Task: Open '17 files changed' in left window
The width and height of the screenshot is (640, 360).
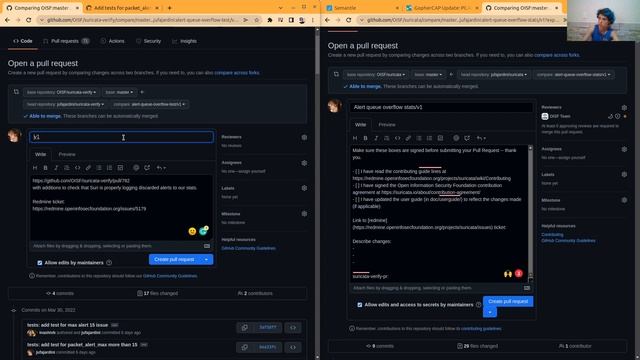Action: [158, 293]
